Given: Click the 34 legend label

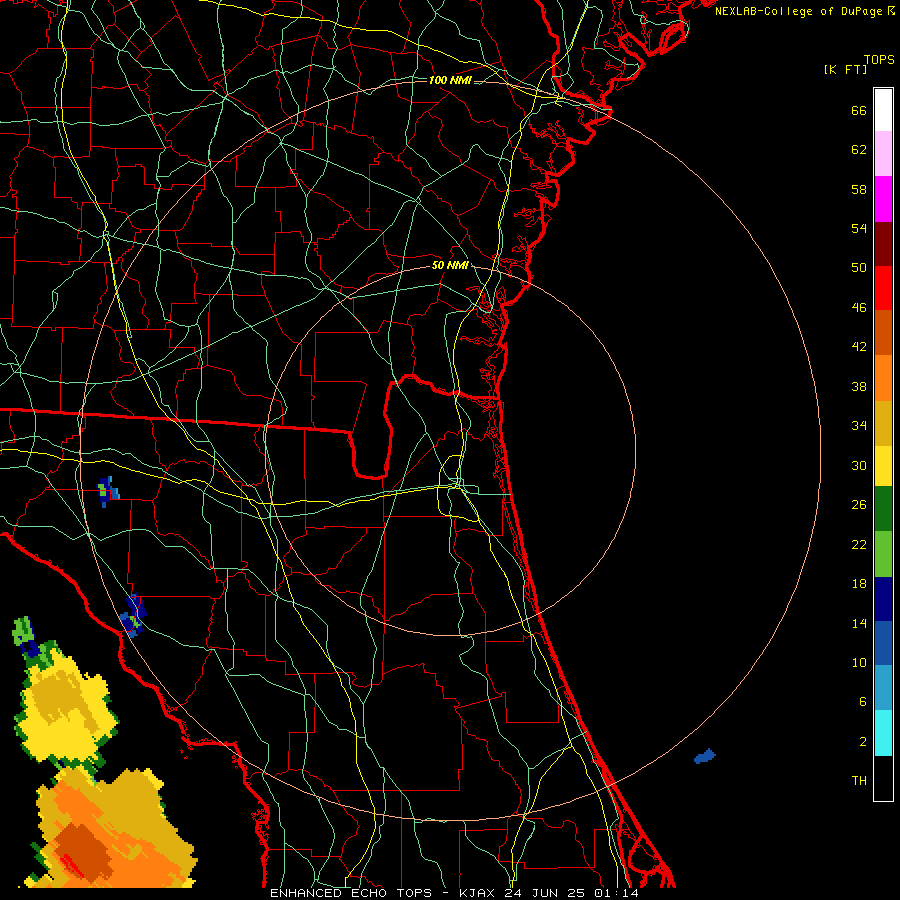Looking at the screenshot, I should pos(859,425).
